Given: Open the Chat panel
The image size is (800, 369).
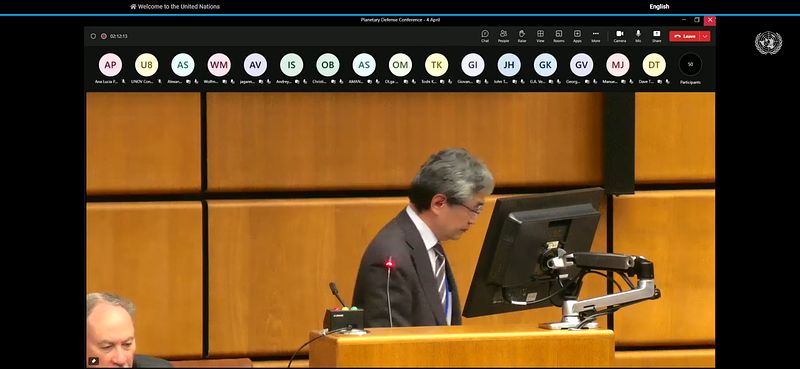Looking at the screenshot, I should click(485, 36).
